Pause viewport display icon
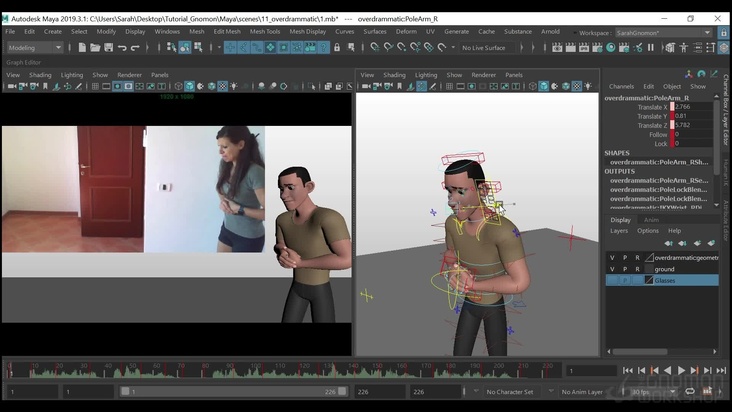This screenshot has width=732, height=412. [x=651, y=48]
